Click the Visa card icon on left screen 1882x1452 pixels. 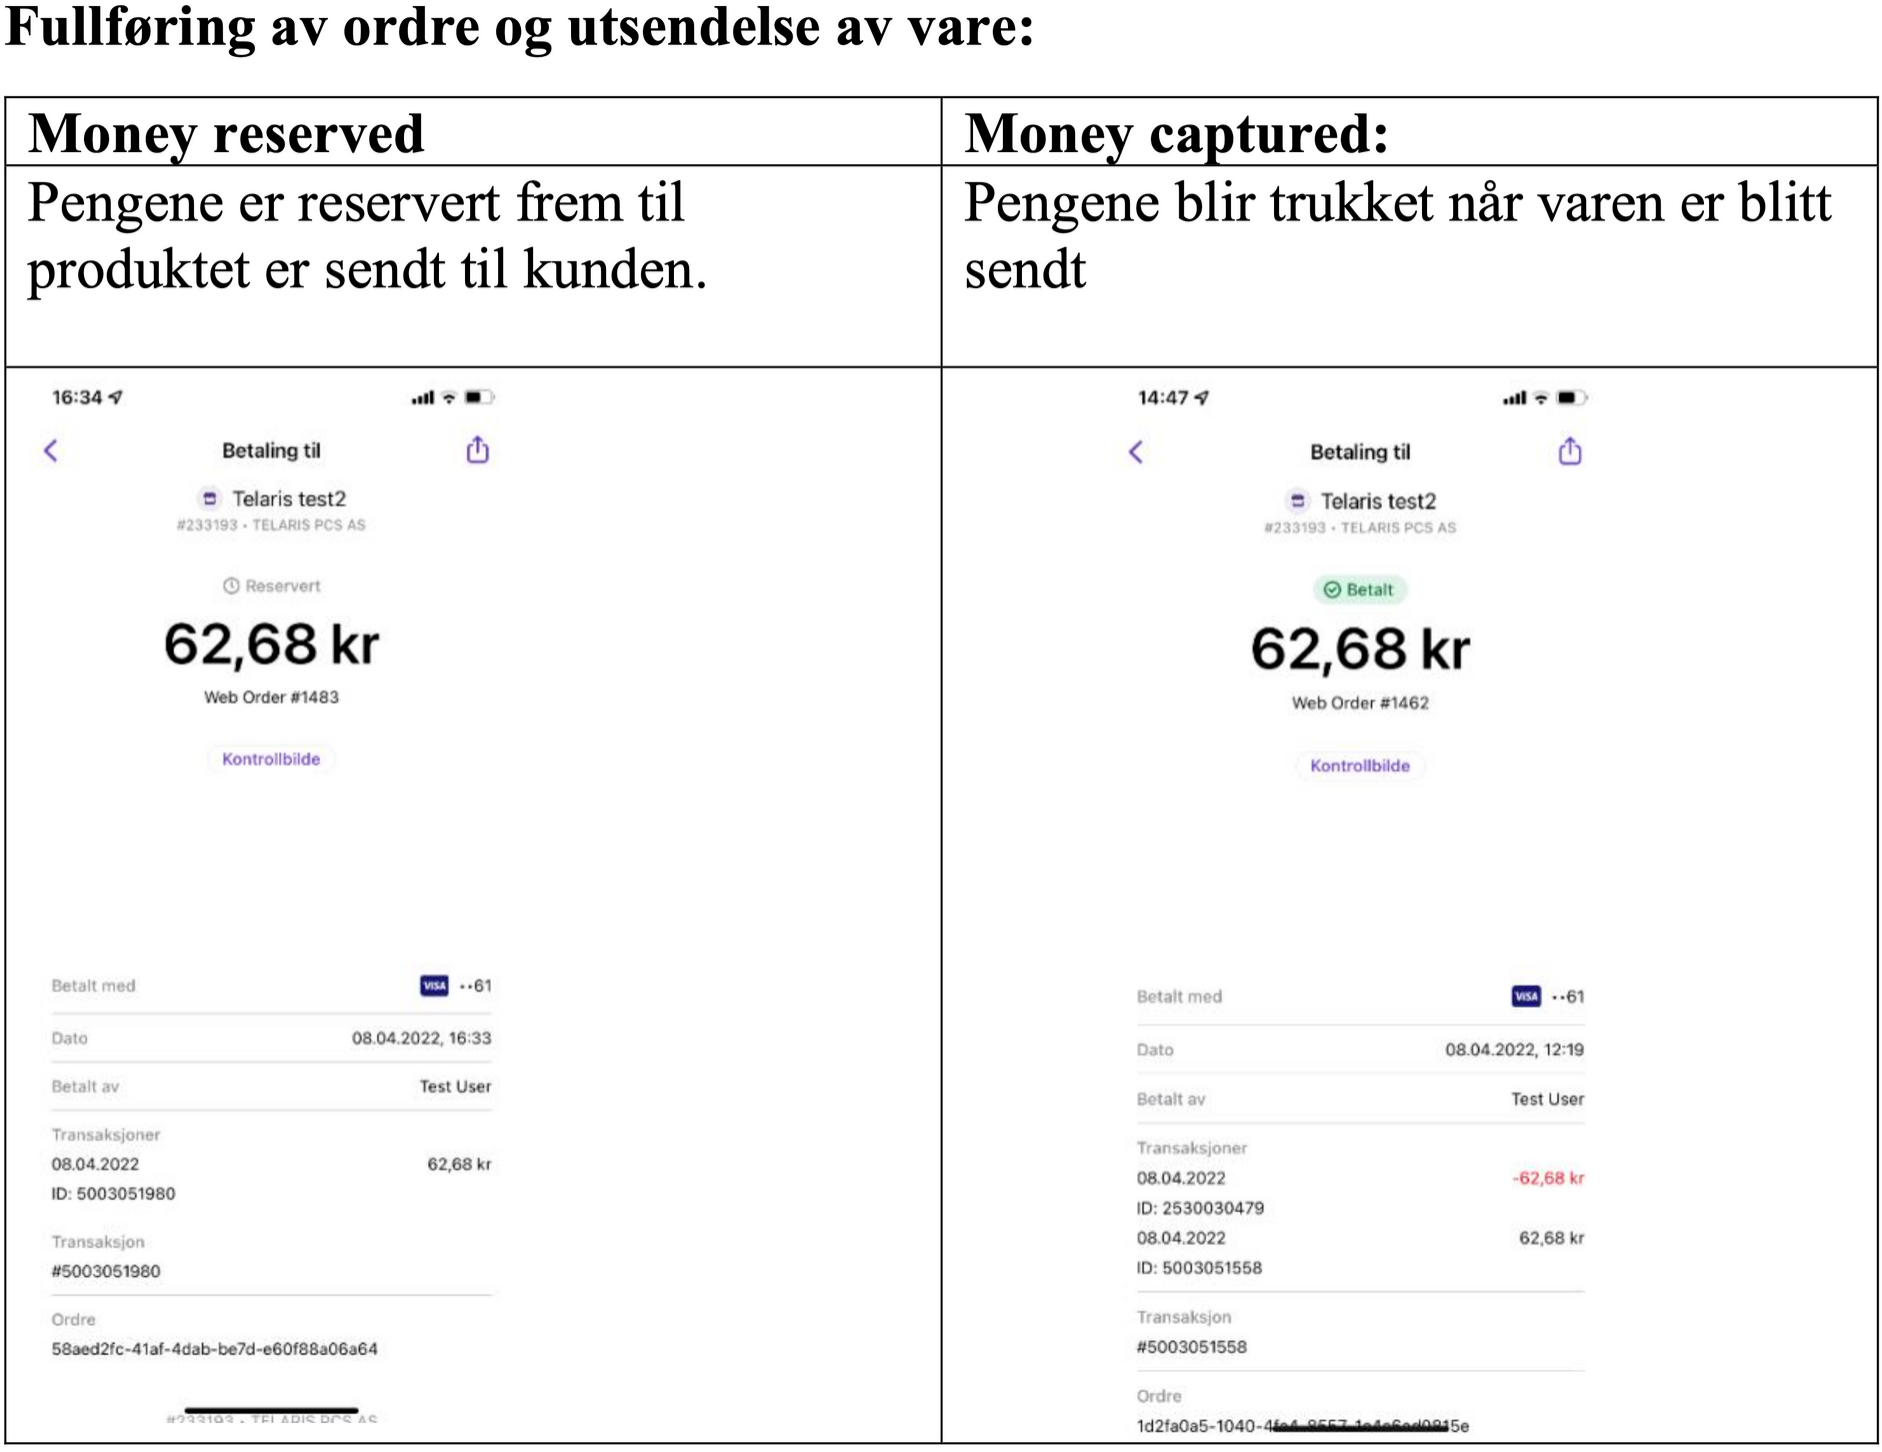click(434, 986)
